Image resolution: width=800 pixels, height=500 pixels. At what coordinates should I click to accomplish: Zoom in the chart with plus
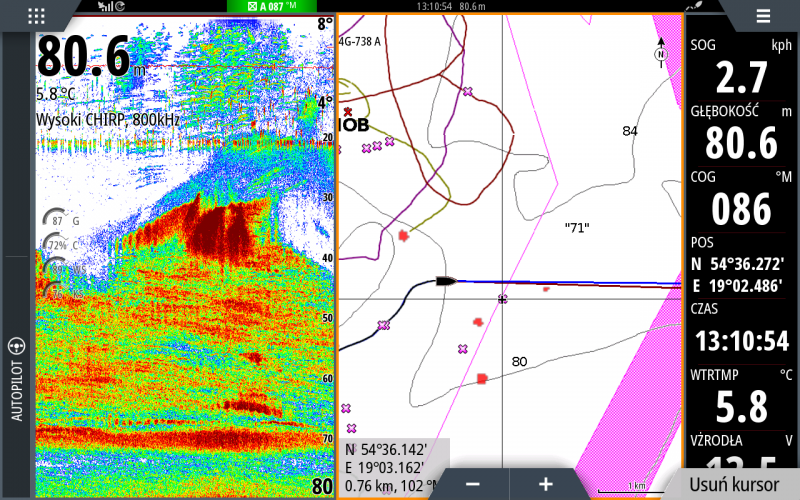(x=546, y=484)
